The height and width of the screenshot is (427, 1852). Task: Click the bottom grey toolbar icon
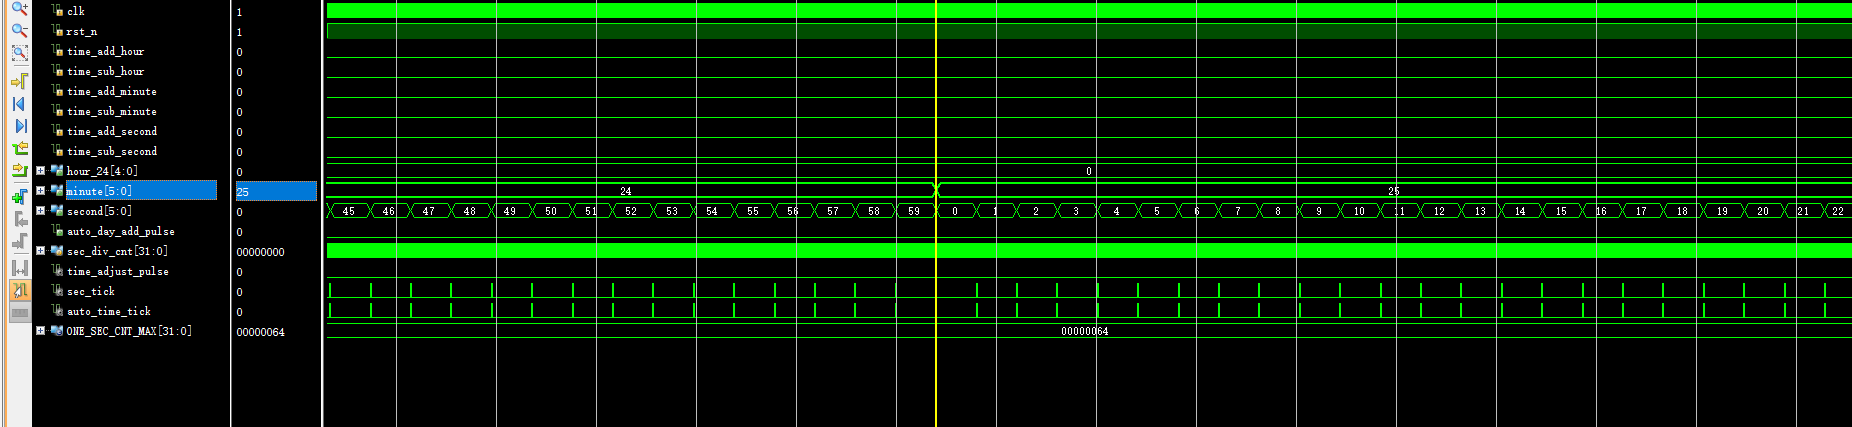(19, 313)
